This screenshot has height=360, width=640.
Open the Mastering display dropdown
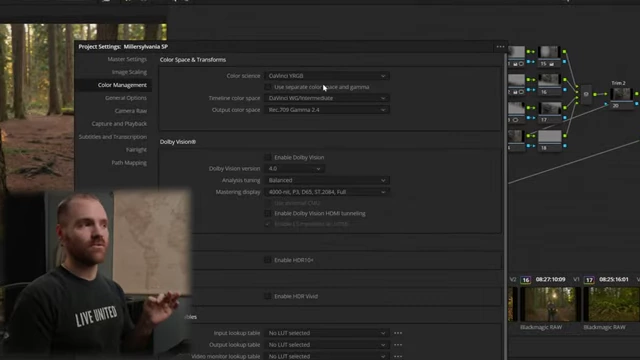click(327, 192)
